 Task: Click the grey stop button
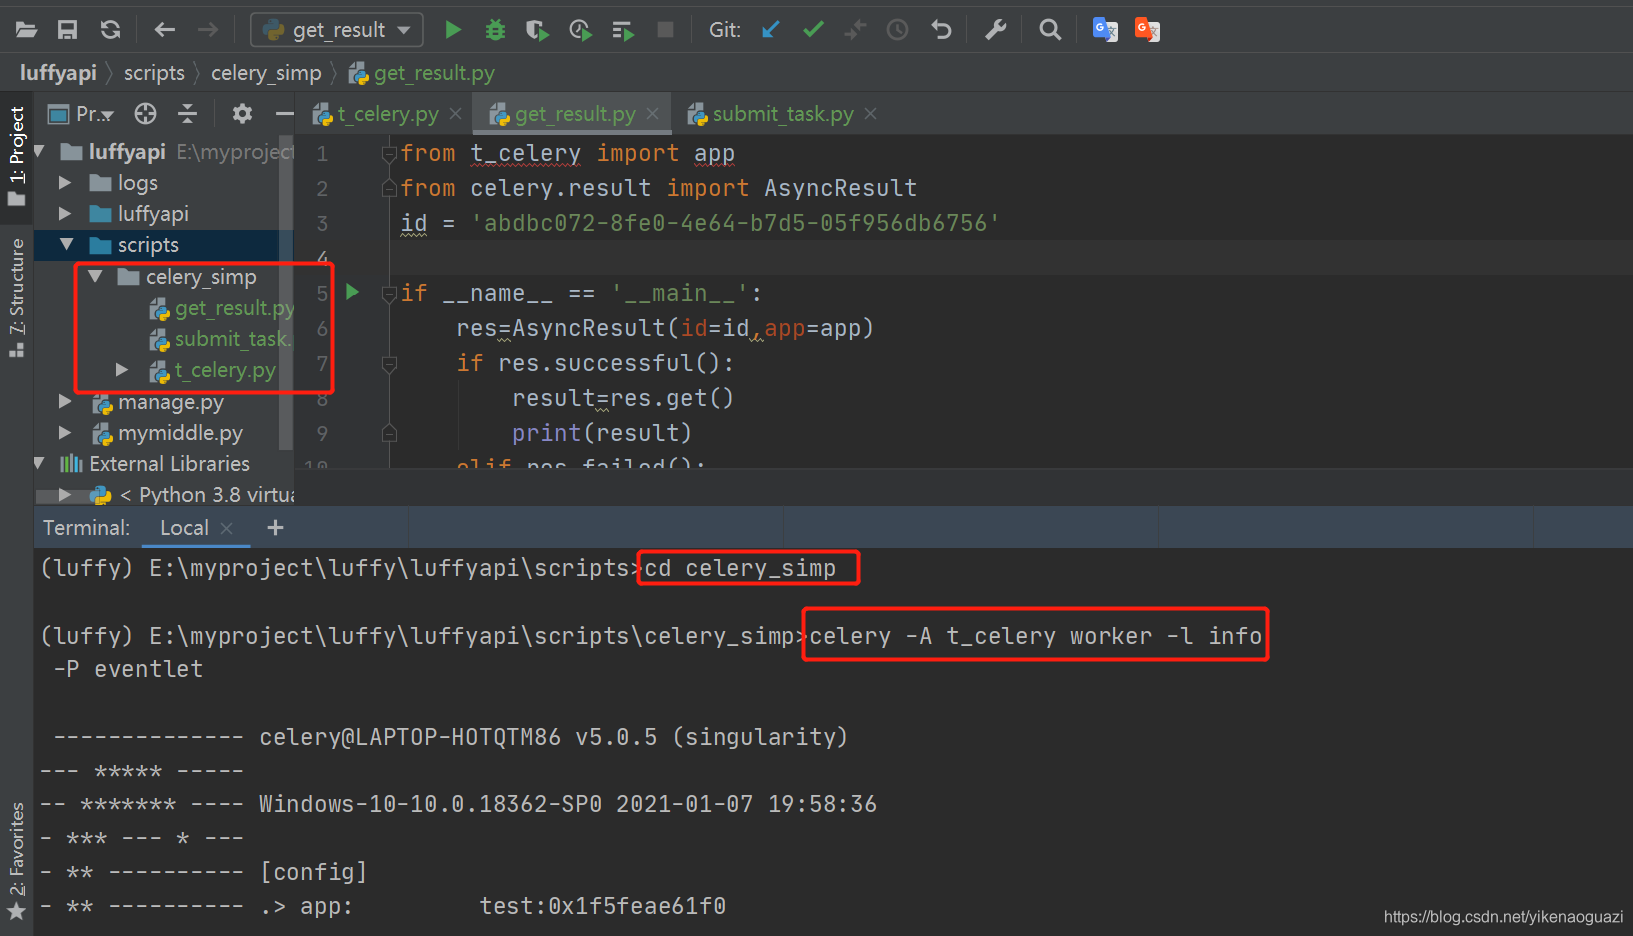coord(665,30)
